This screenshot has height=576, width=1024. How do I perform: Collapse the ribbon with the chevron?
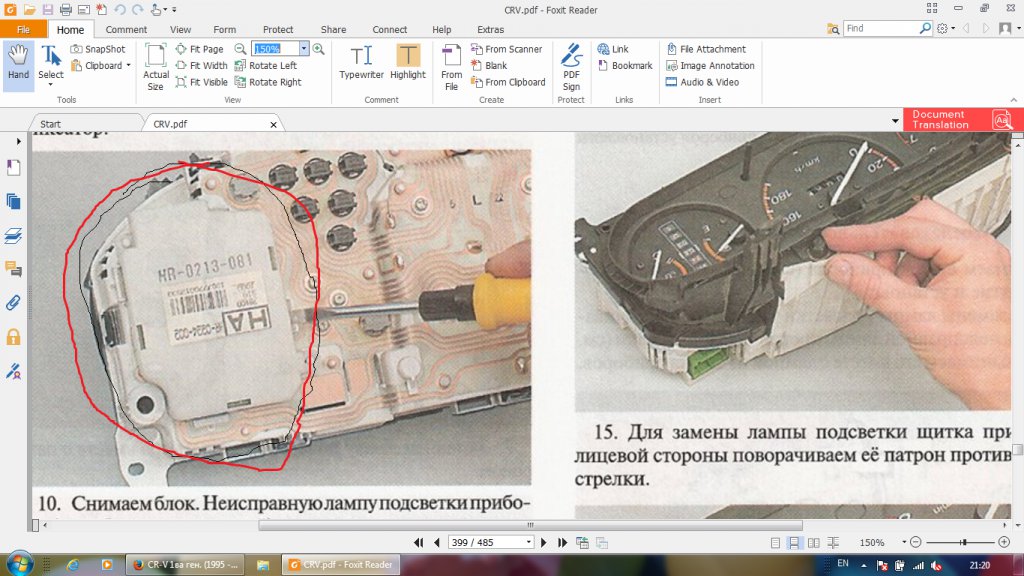click(1014, 100)
